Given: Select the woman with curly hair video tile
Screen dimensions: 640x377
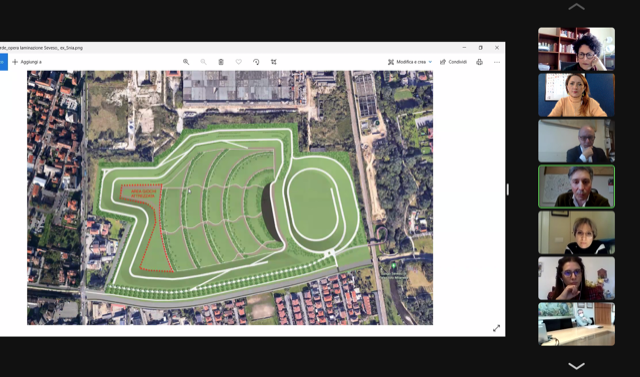Looking at the screenshot, I should [x=576, y=49].
